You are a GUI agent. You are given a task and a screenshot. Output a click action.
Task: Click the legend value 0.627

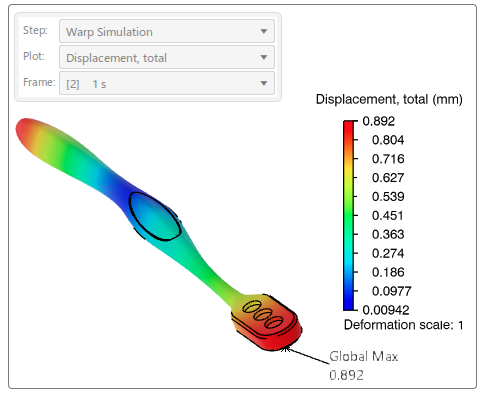coord(388,178)
